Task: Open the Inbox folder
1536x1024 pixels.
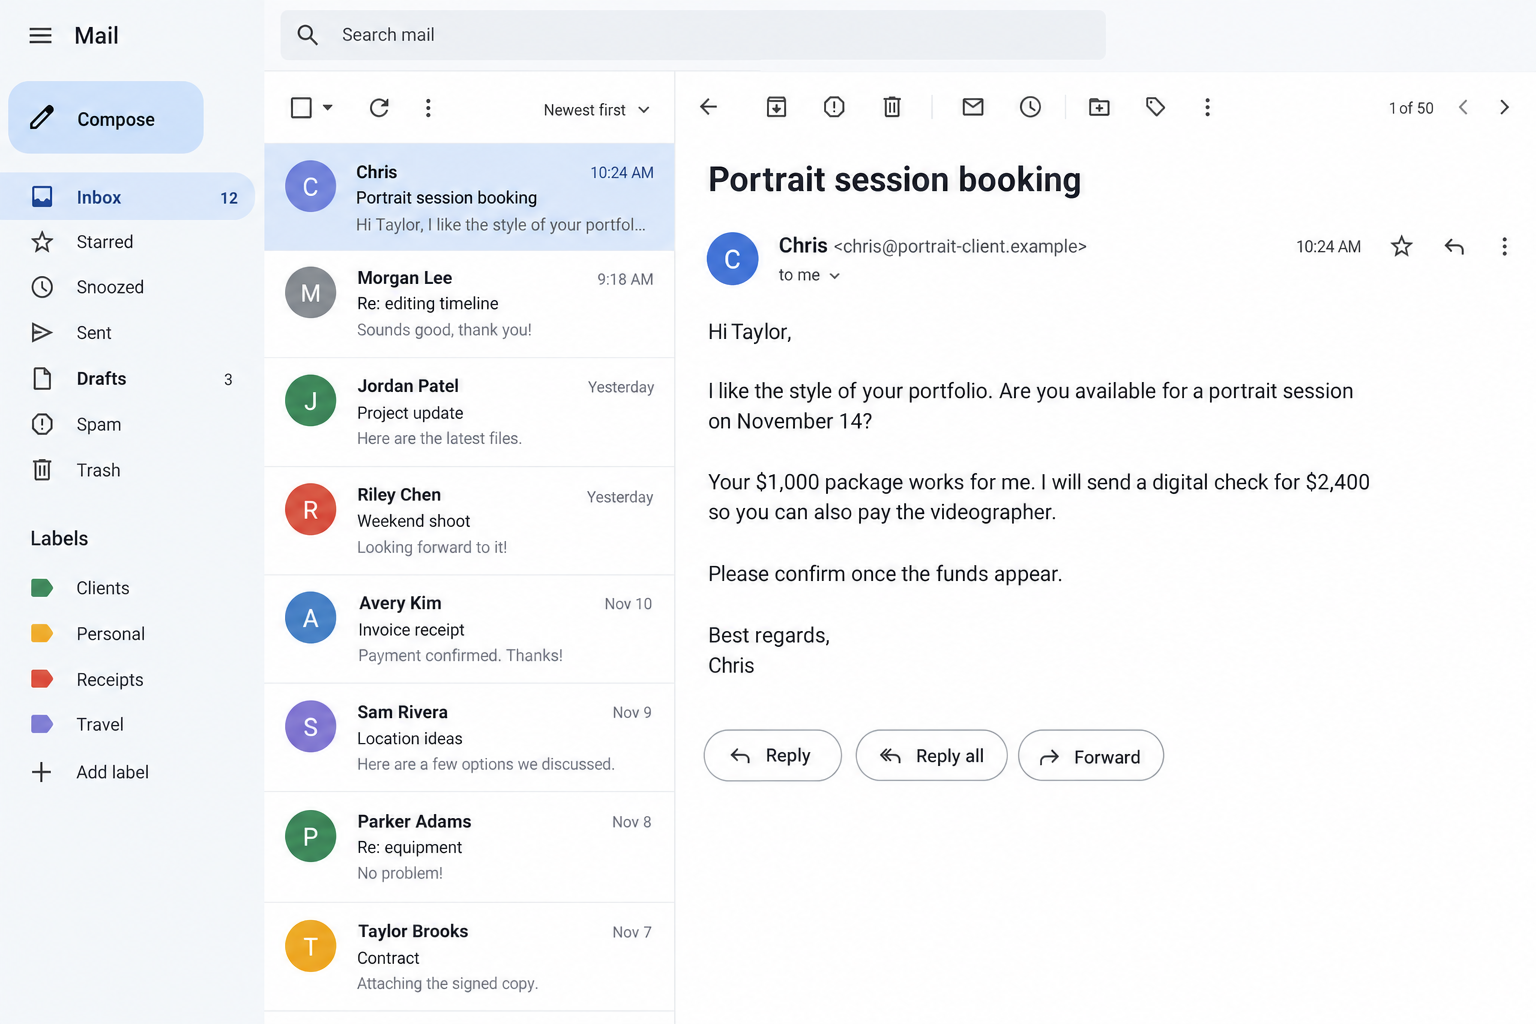Action: click(128, 197)
